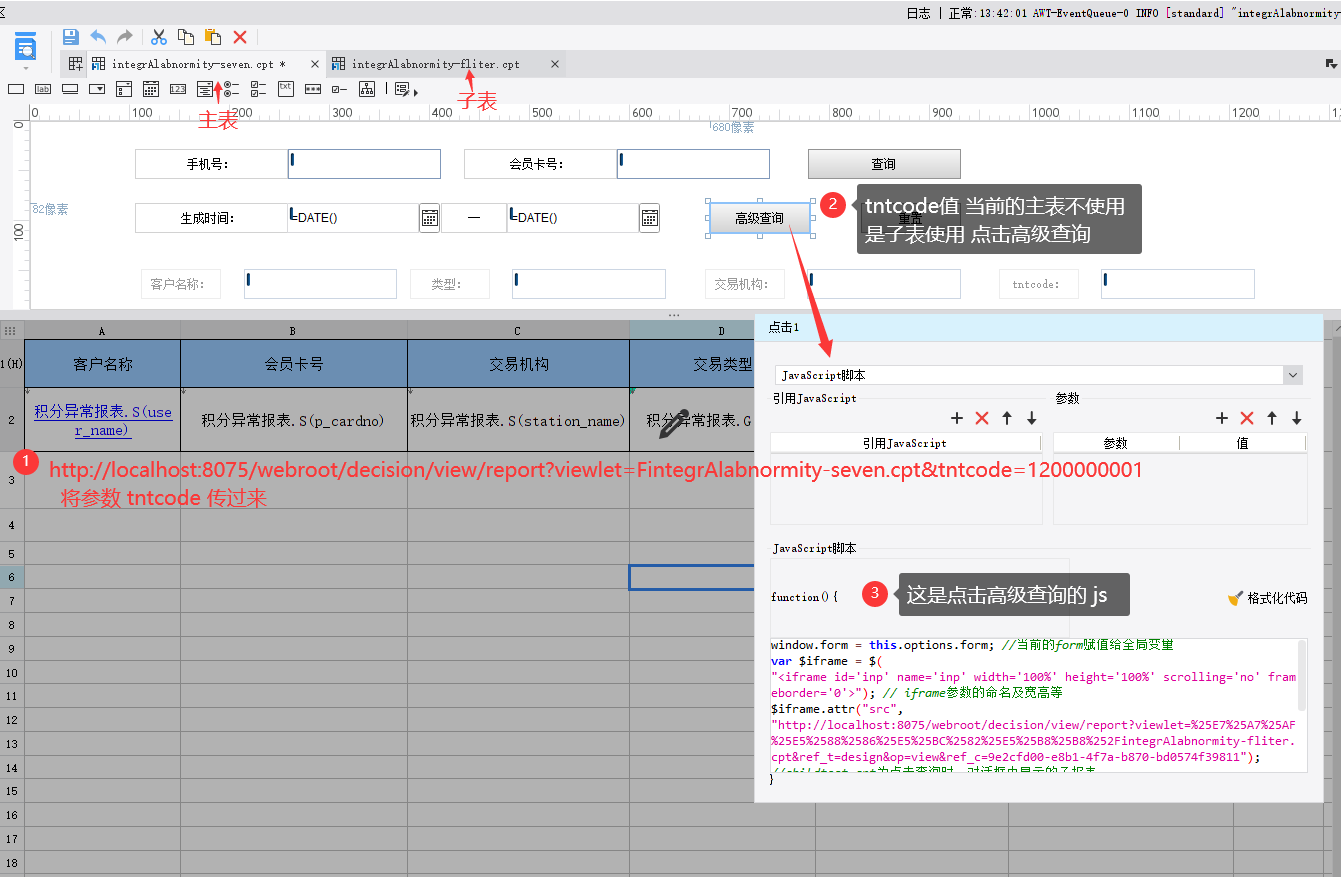Insert a checkbox group widget
Viewport: 1341px width, 877px height.
[259, 89]
